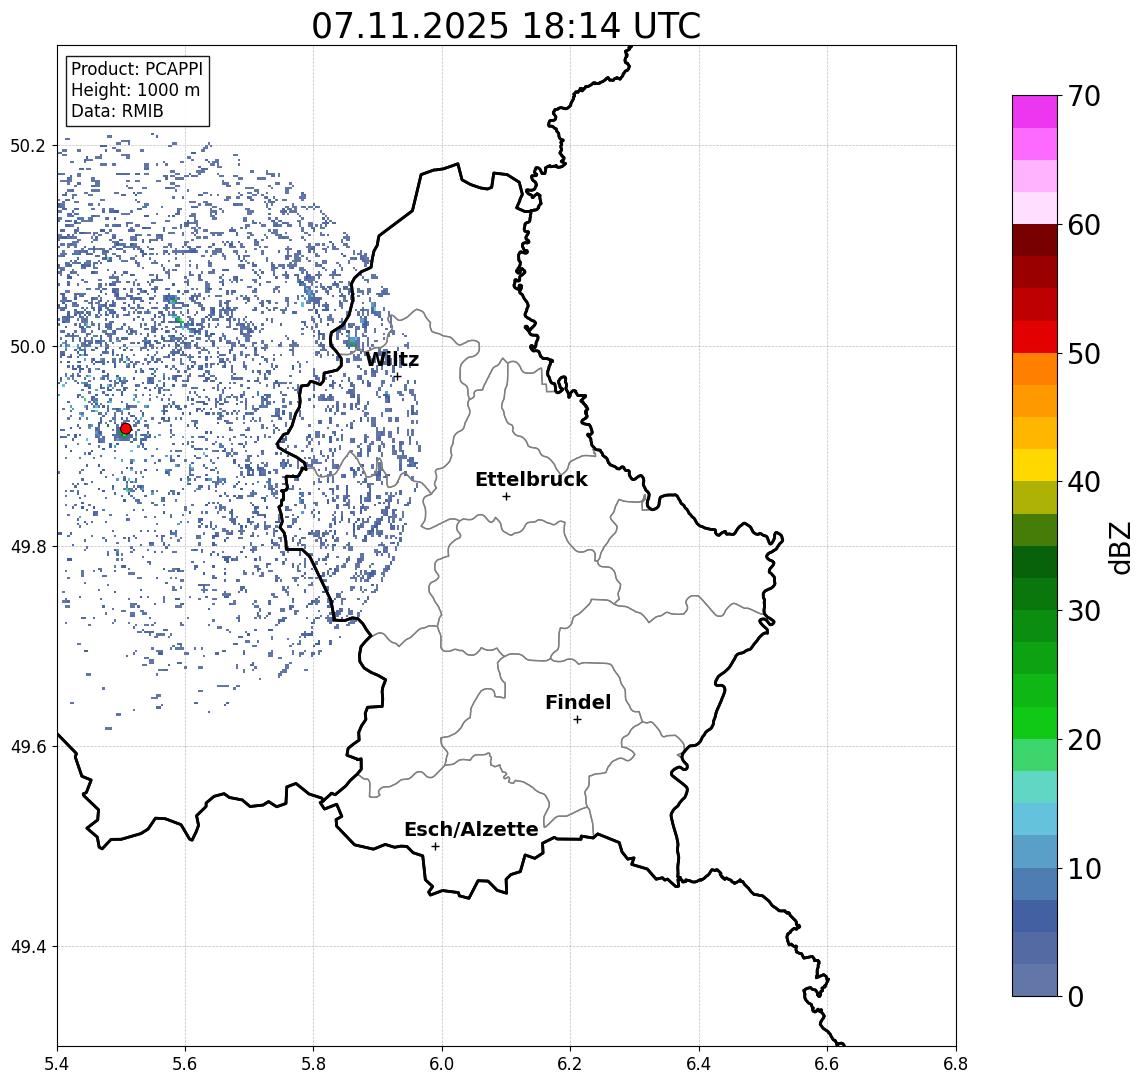Click the magenta 70 dBZ colorbar segment
Viewport: 1145px width, 1084px height.
coord(1035,112)
